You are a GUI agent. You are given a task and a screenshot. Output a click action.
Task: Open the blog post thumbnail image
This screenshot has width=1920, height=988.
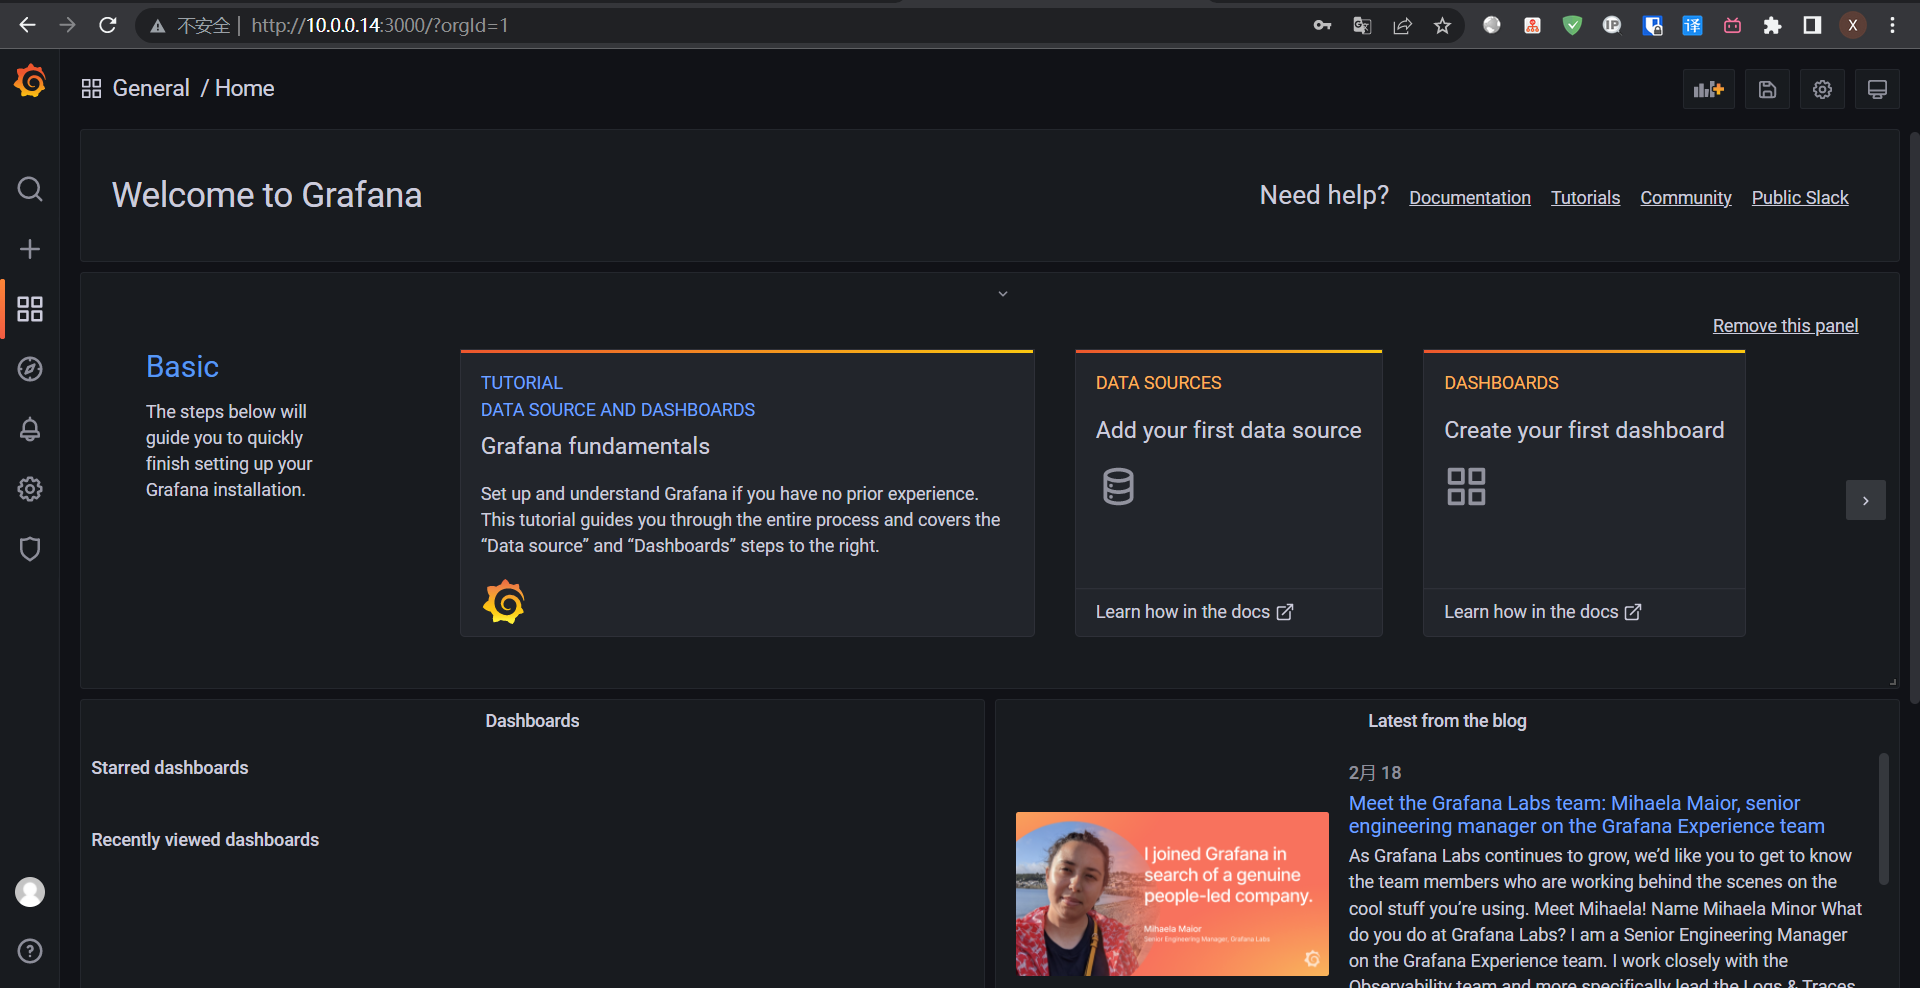pyautogui.click(x=1172, y=894)
